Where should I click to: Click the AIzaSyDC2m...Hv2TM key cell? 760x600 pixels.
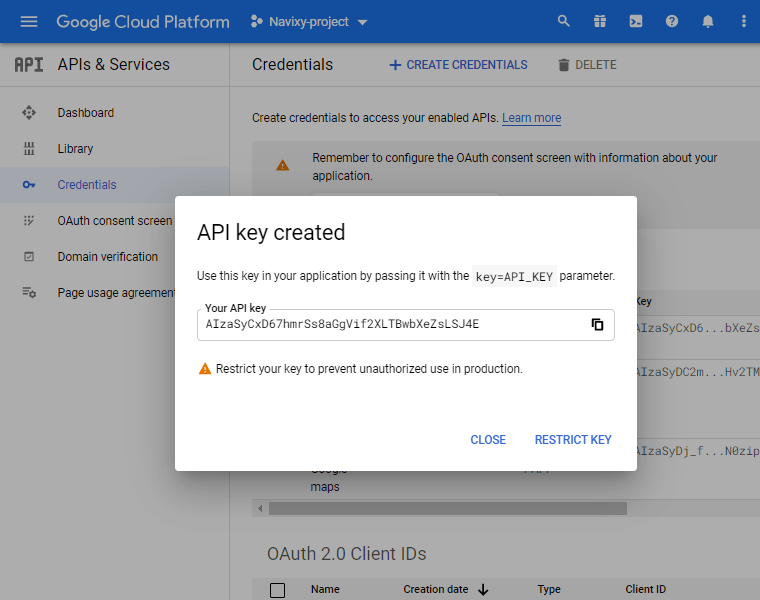698,372
